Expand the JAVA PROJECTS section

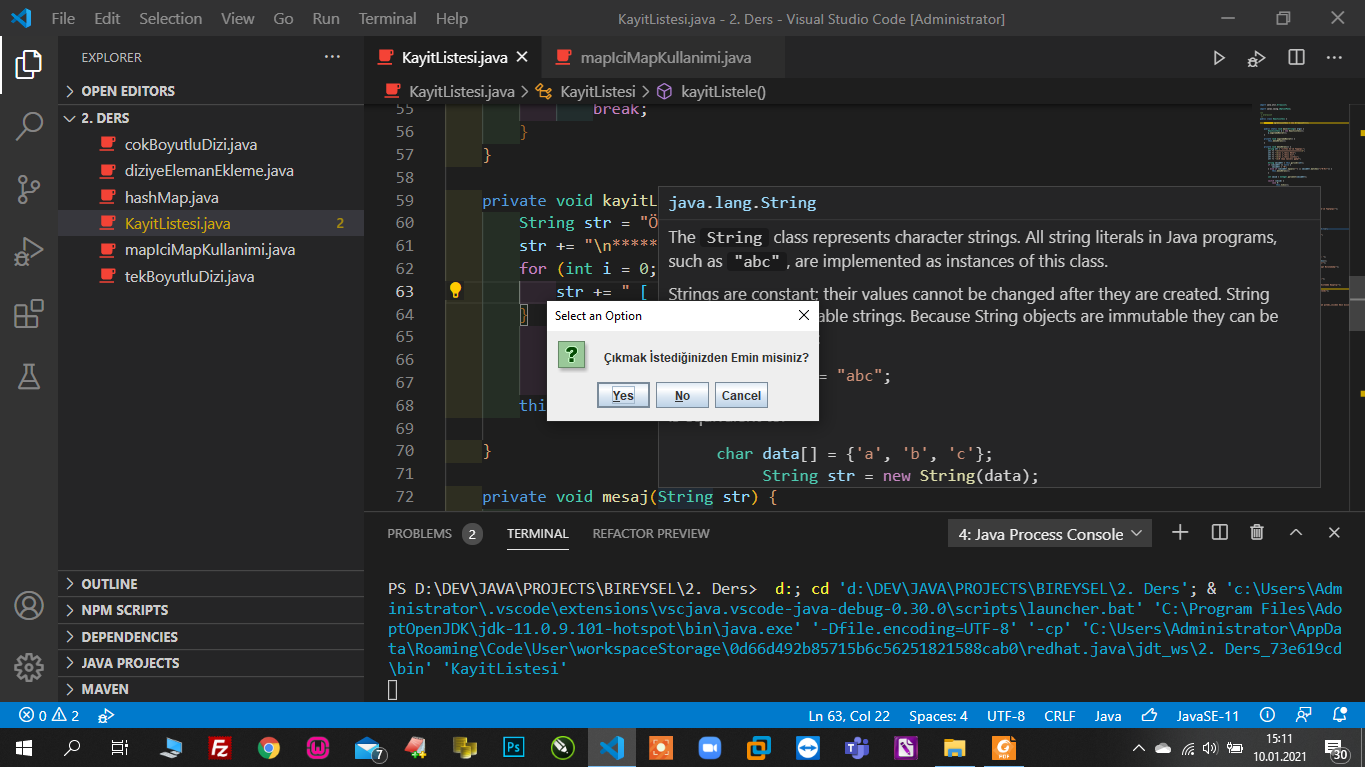[x=130, y=663]
